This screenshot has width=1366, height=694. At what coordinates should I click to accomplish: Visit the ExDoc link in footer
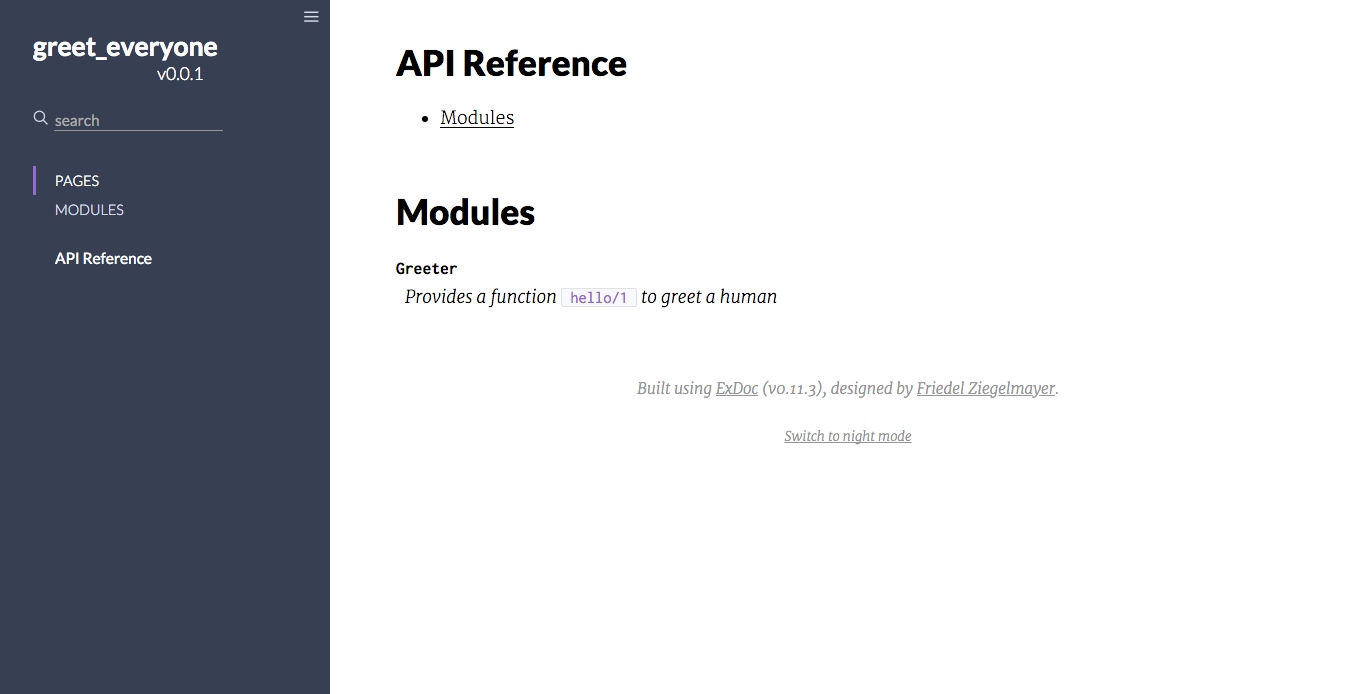click(737, 388)
